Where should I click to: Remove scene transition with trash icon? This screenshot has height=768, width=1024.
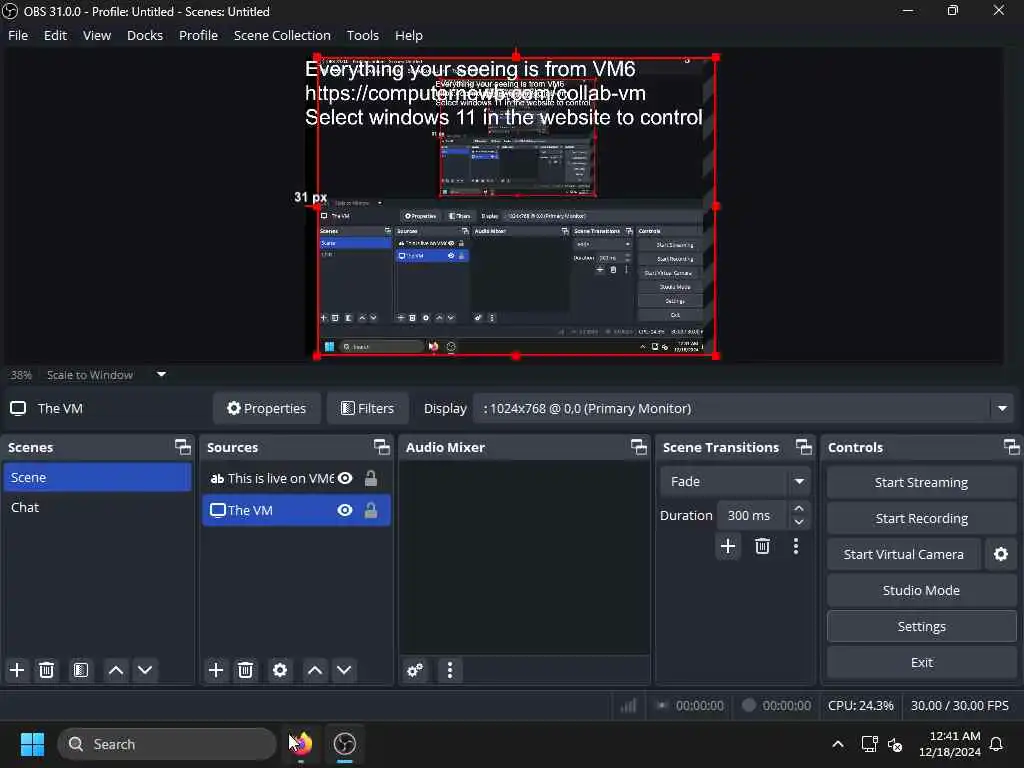tap(762, 546)
